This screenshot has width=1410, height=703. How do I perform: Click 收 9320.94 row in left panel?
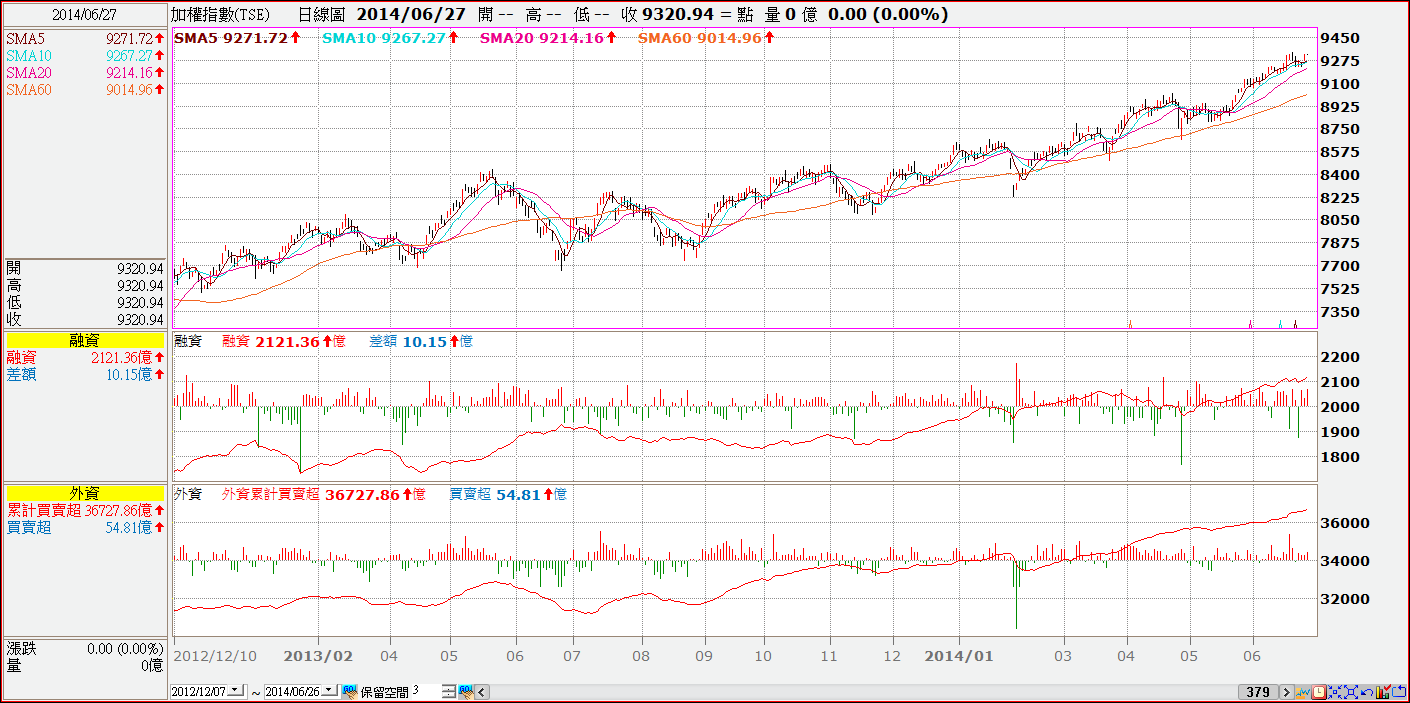85,320
